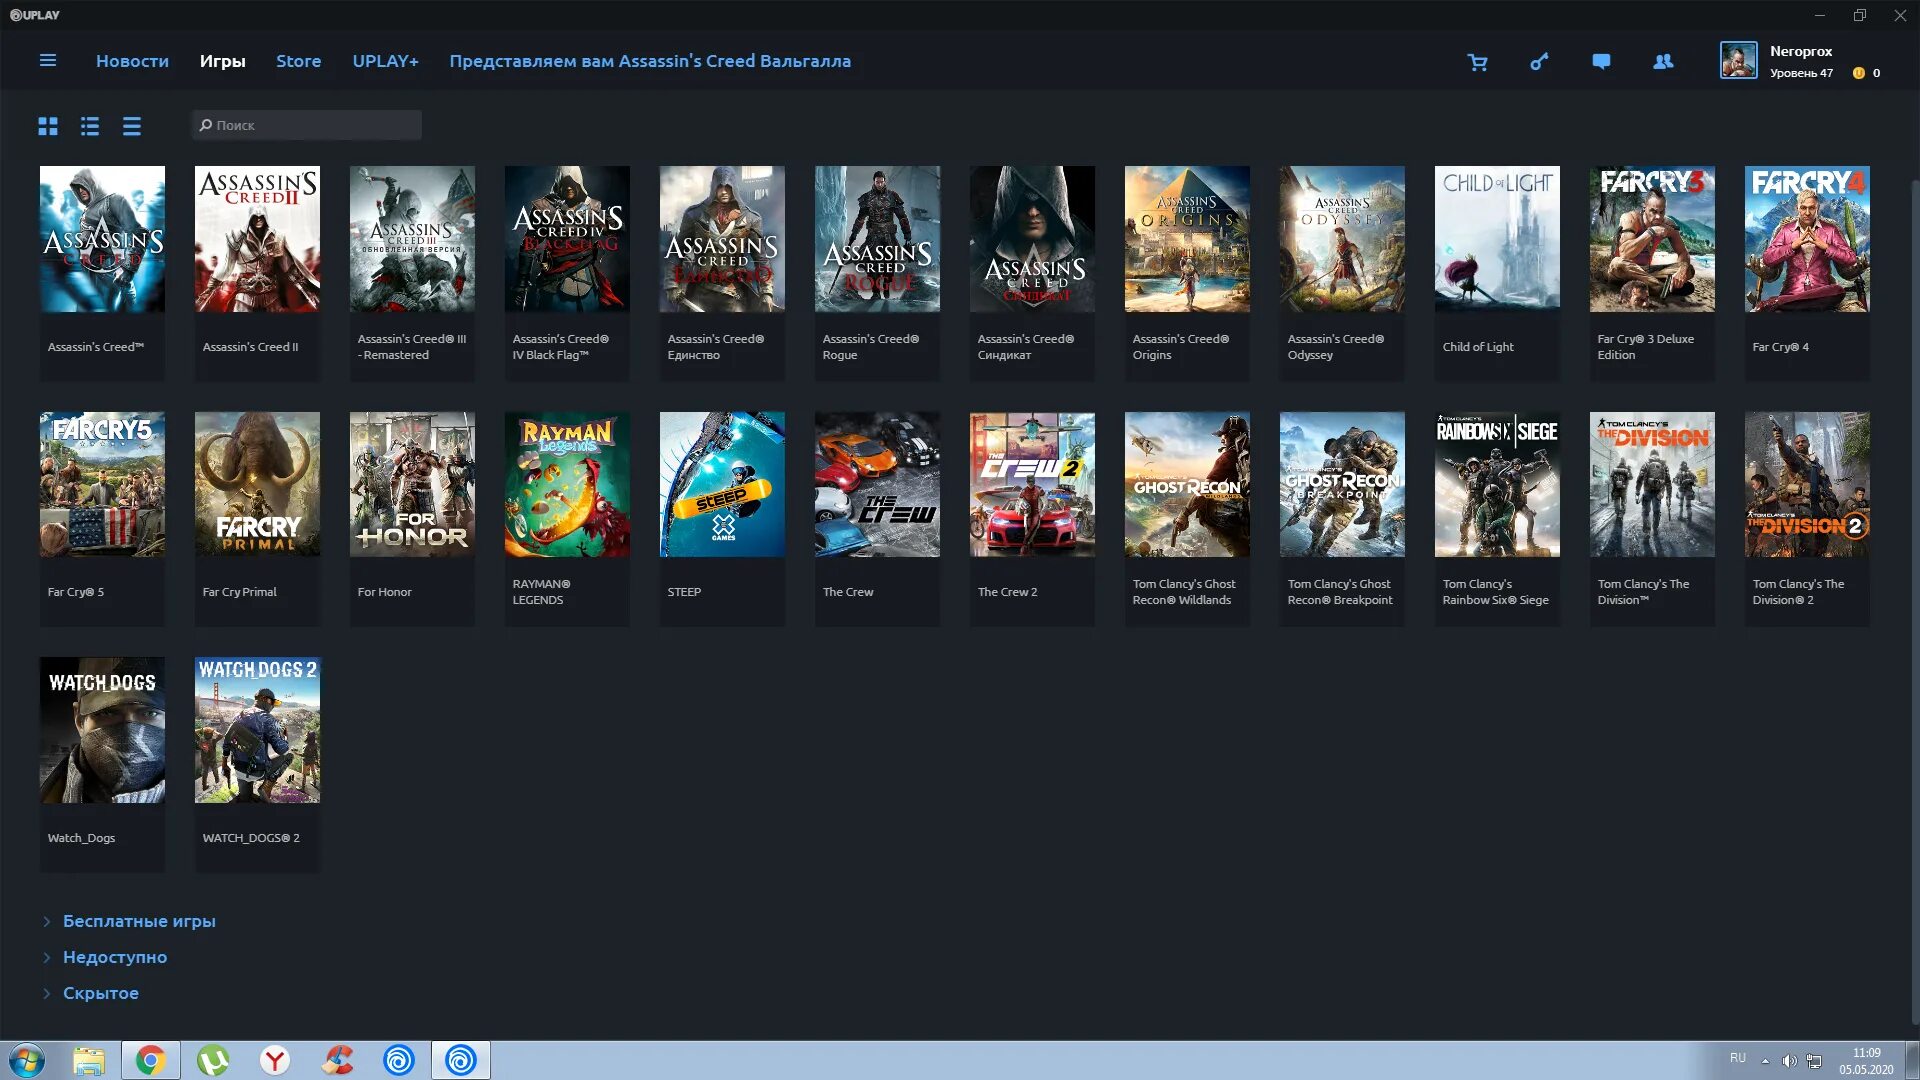Click the user profile avatar

click(1737, 61)
